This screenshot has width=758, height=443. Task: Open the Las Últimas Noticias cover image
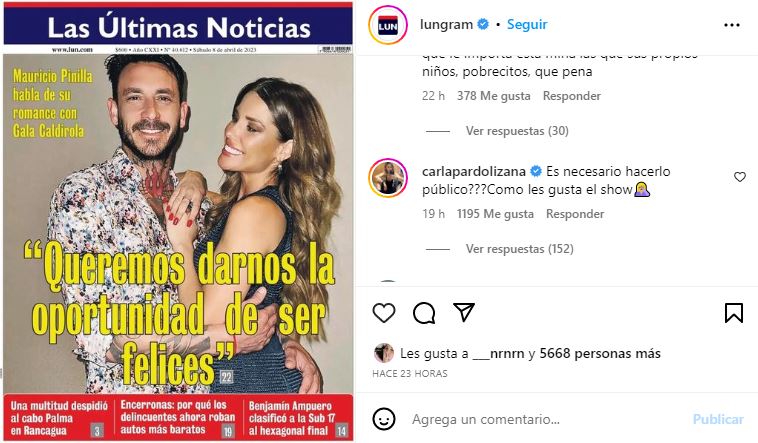[x=178, y=222]
